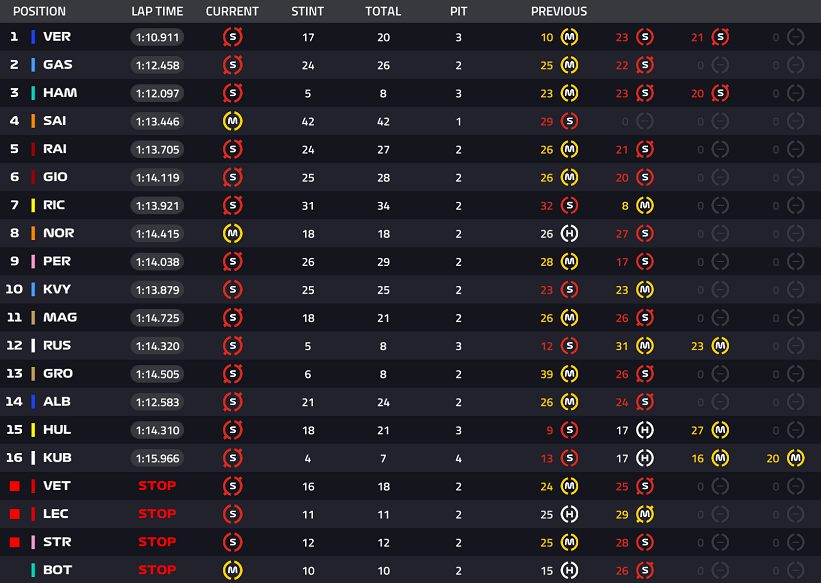Click VER's current soft tyre icon
Viewport: 821px width, 583px height.
click(232, 37)
